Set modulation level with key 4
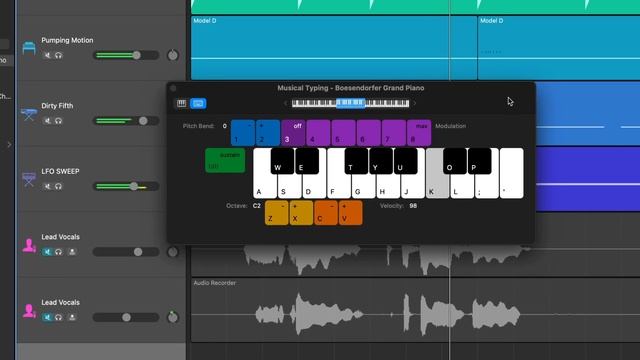Image resolution: width=640 pixels, height=360 pixels. pos(318,133)
